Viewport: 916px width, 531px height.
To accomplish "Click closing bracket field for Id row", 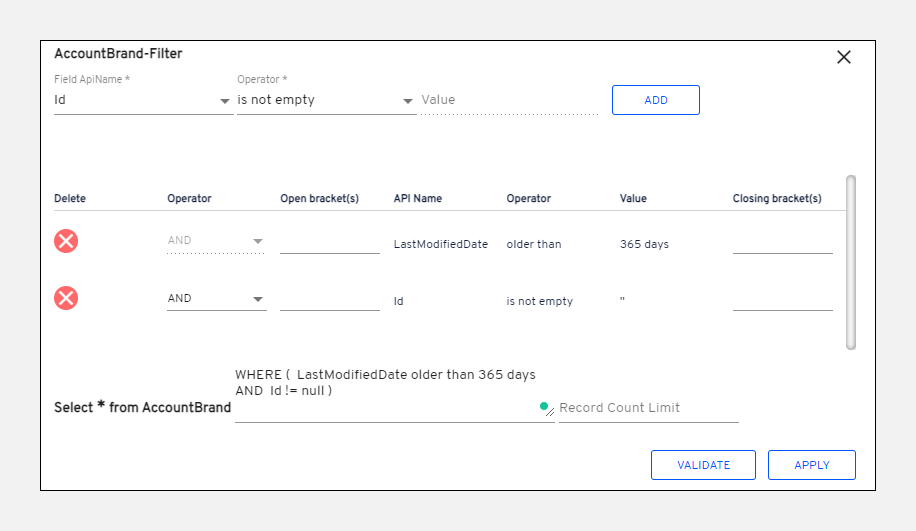I will [782, 299].
